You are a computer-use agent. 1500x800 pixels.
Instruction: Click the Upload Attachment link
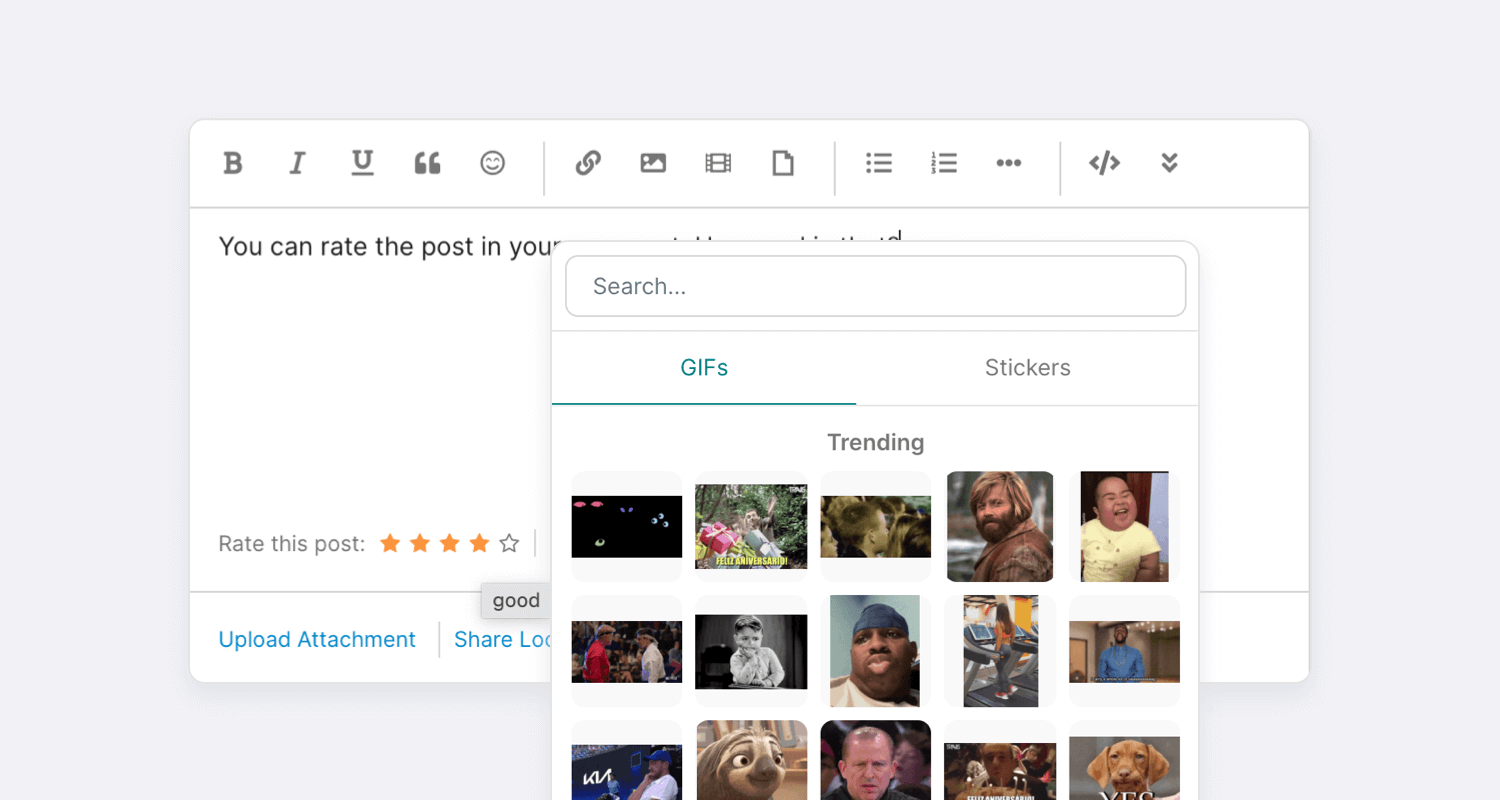tap(317, 640)
